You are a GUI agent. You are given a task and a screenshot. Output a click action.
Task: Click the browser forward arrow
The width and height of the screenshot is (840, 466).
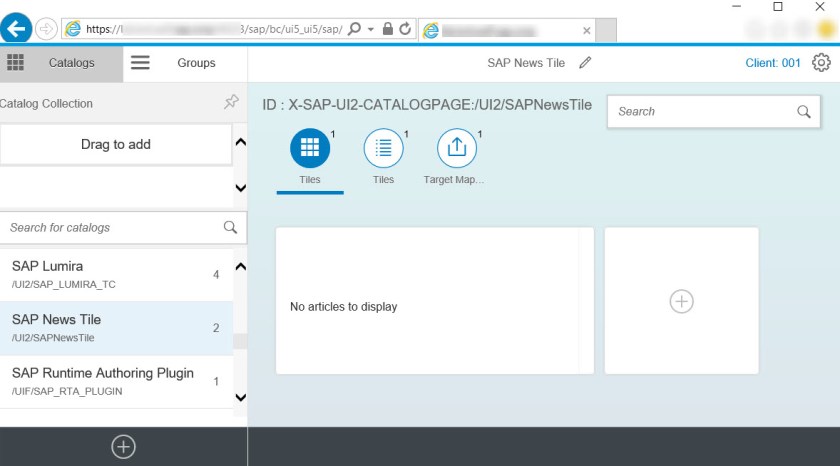pyautogui.click(x=46, y=29)
